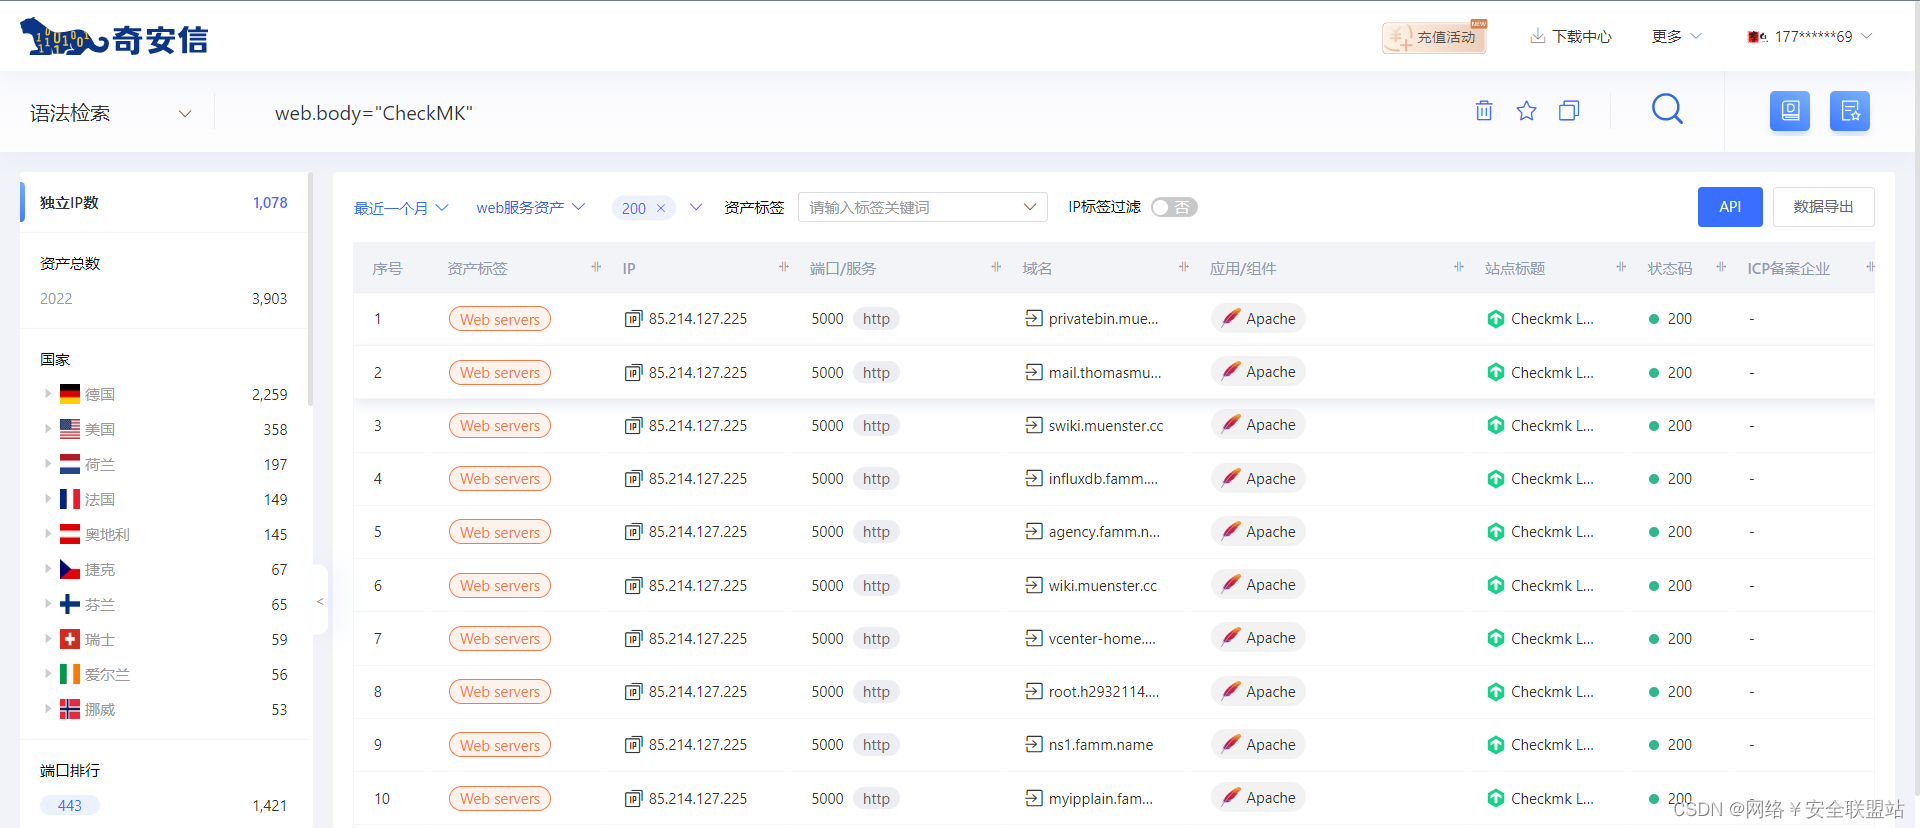The height and width of the screenshot is (828, 1920).
Task: Expand the 奥地利 country item
Action: tap(47, 534)
